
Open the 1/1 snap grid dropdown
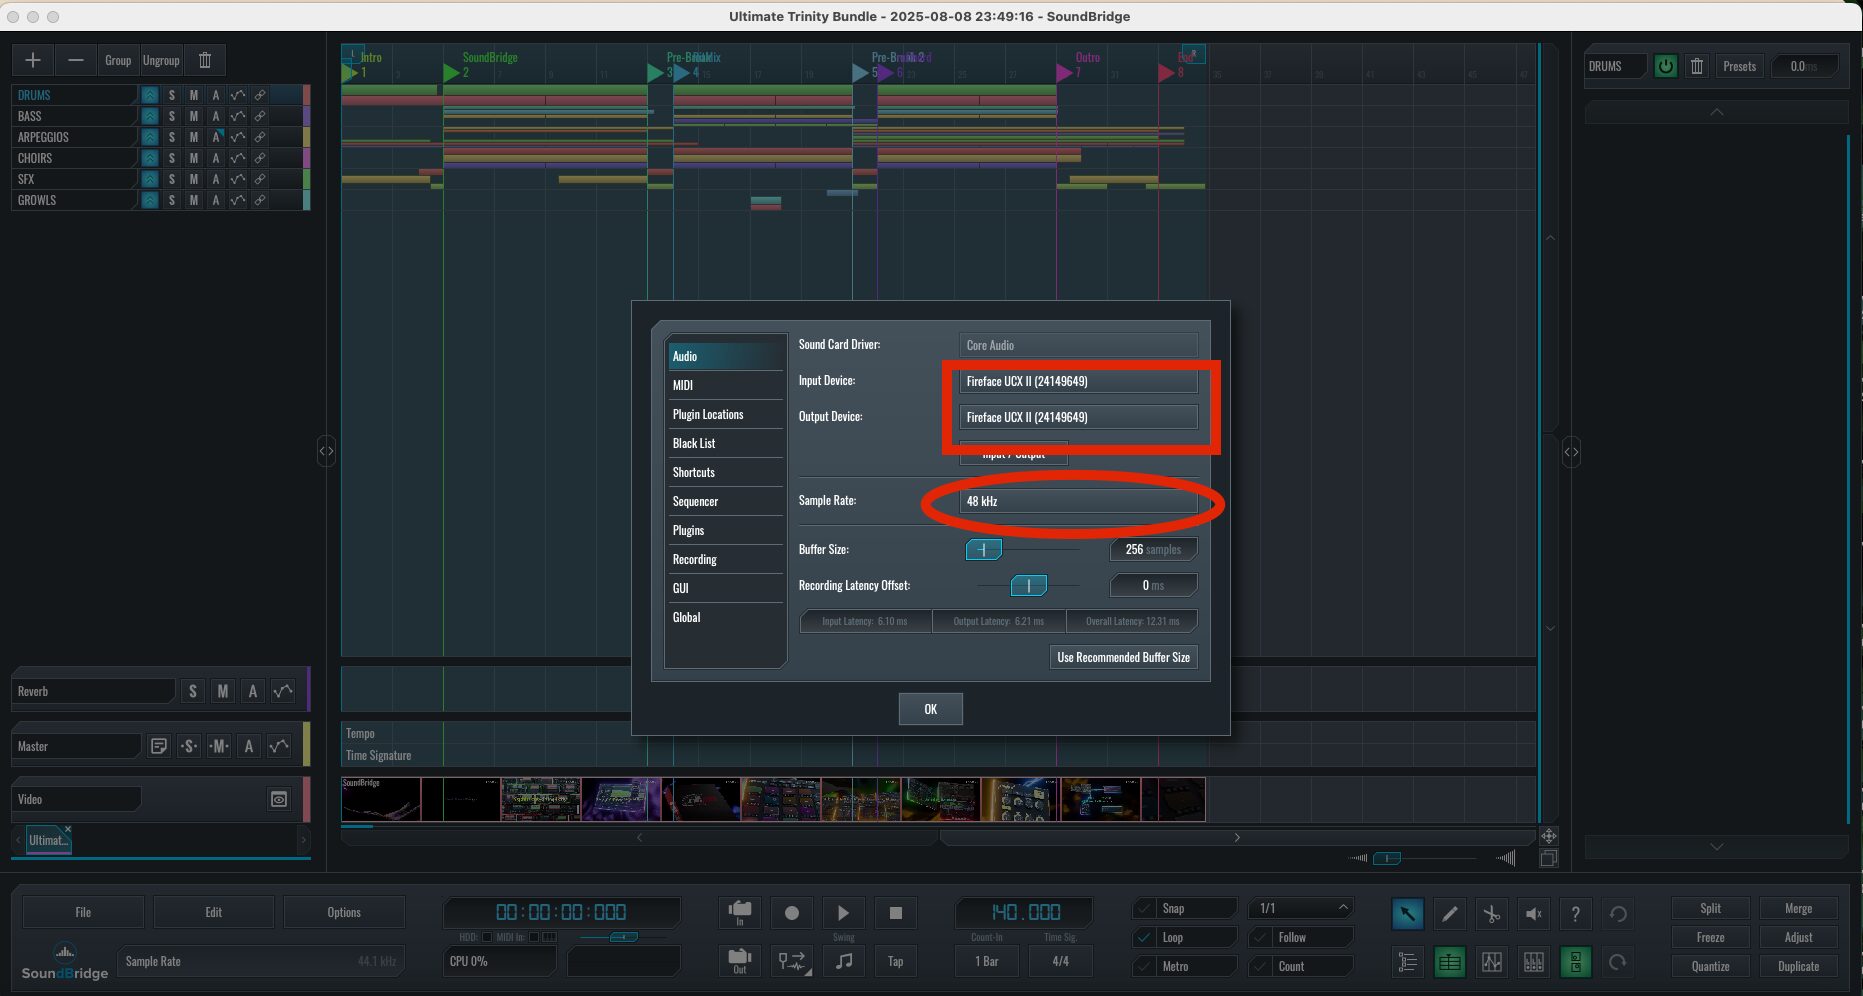click(x=1301, y=908)
